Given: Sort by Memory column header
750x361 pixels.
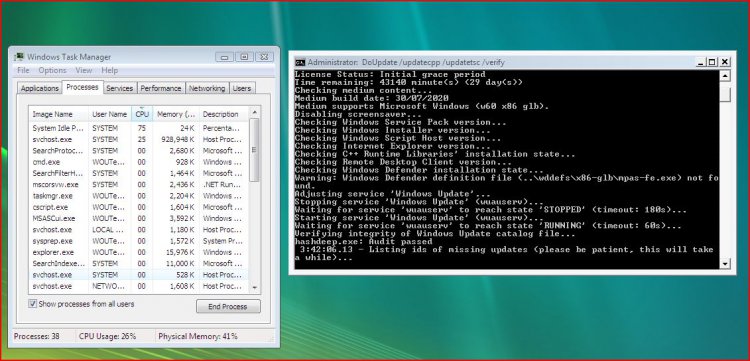Looking at the screenshot, I should (x=176, y=114).
